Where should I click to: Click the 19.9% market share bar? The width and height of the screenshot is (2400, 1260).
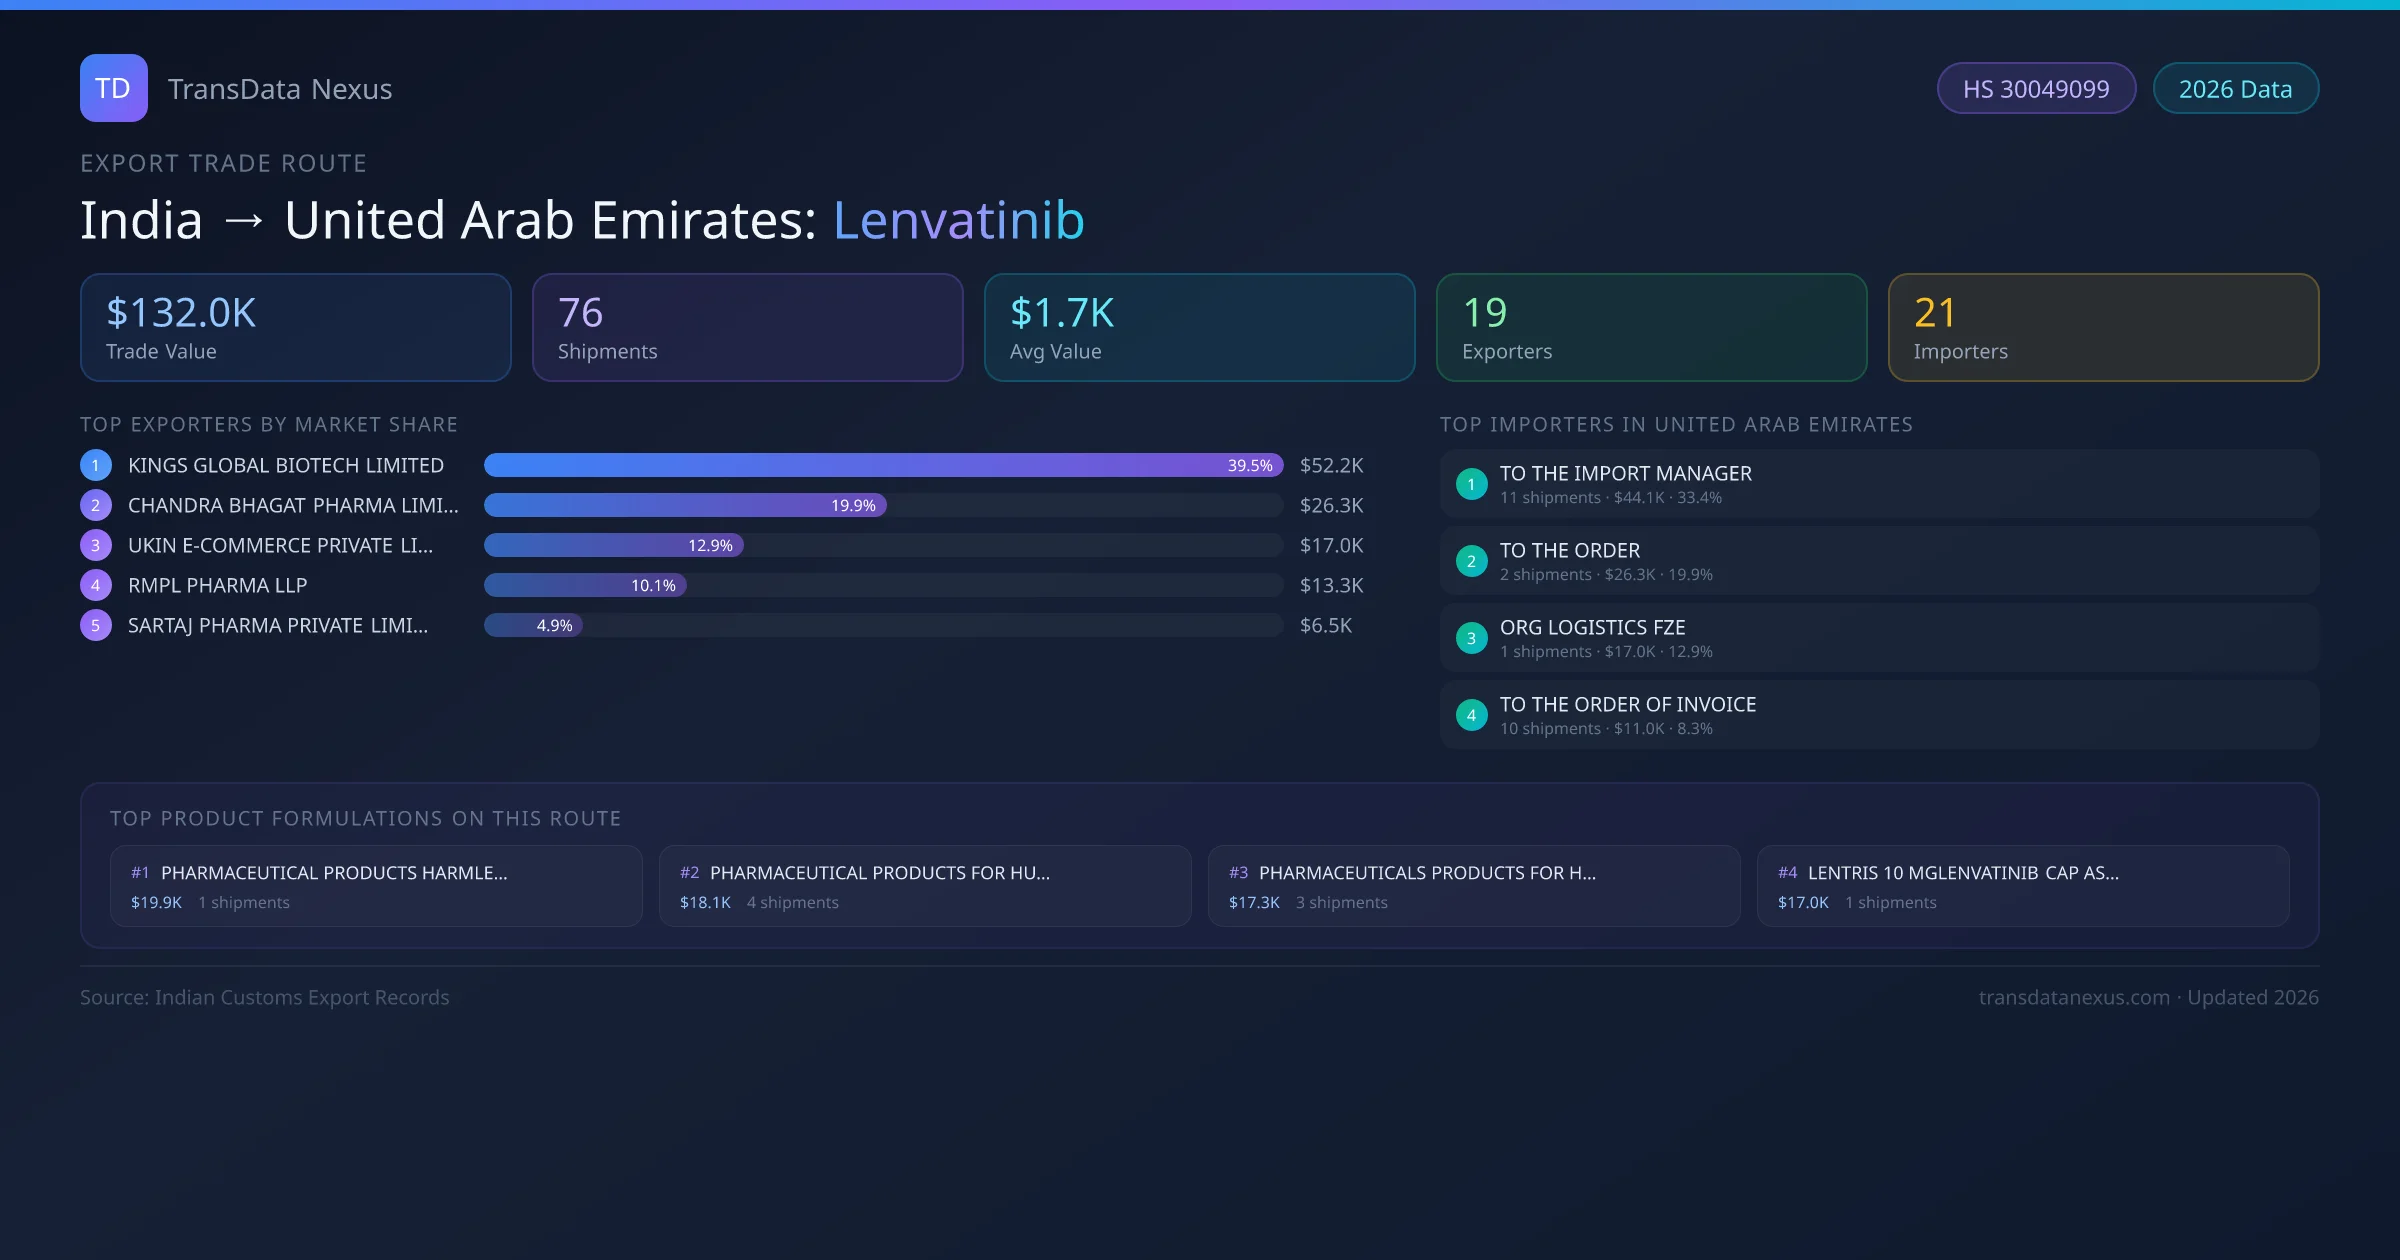pyautogui.click(x=685, y=505)
